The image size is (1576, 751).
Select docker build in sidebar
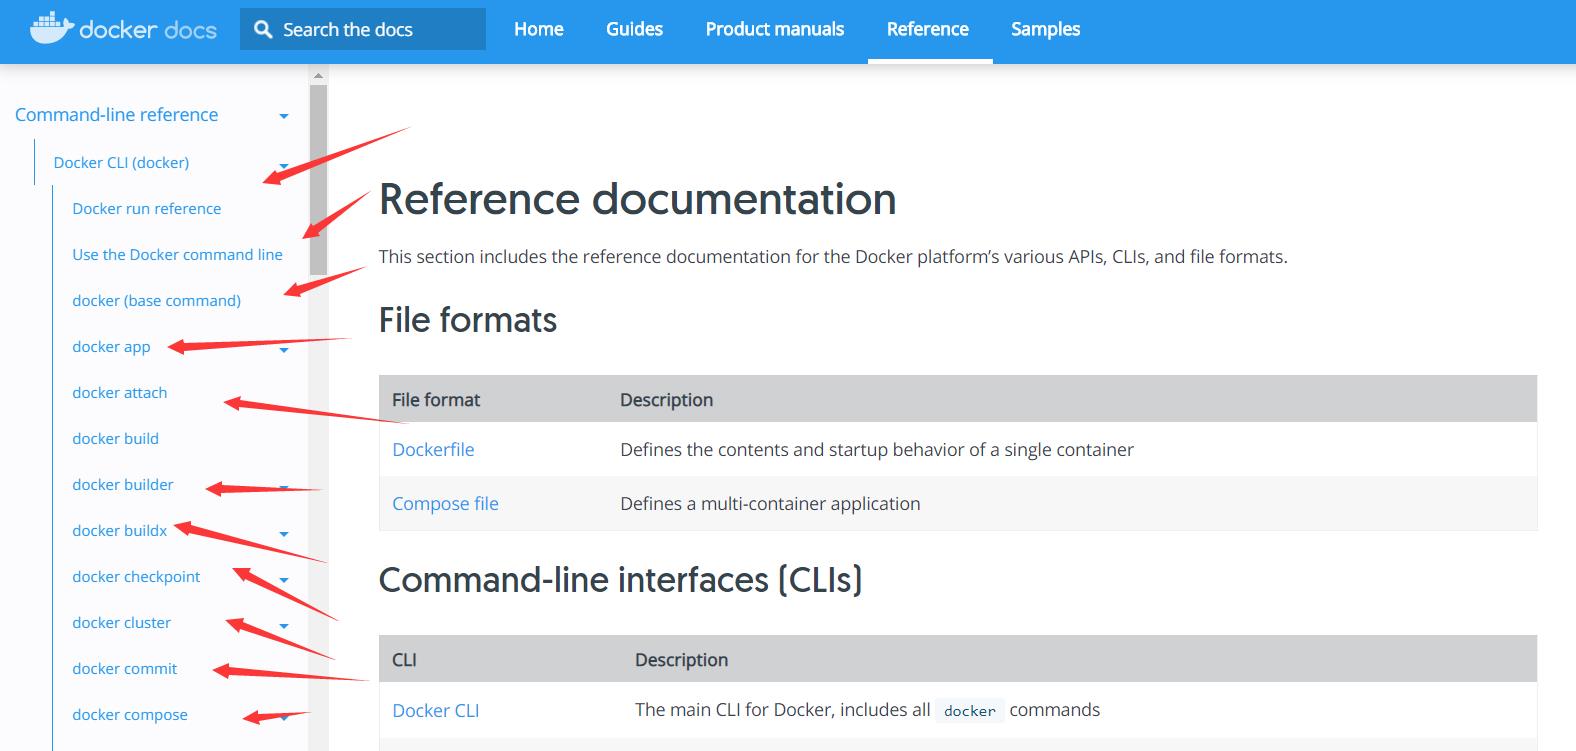pos(115,438)
